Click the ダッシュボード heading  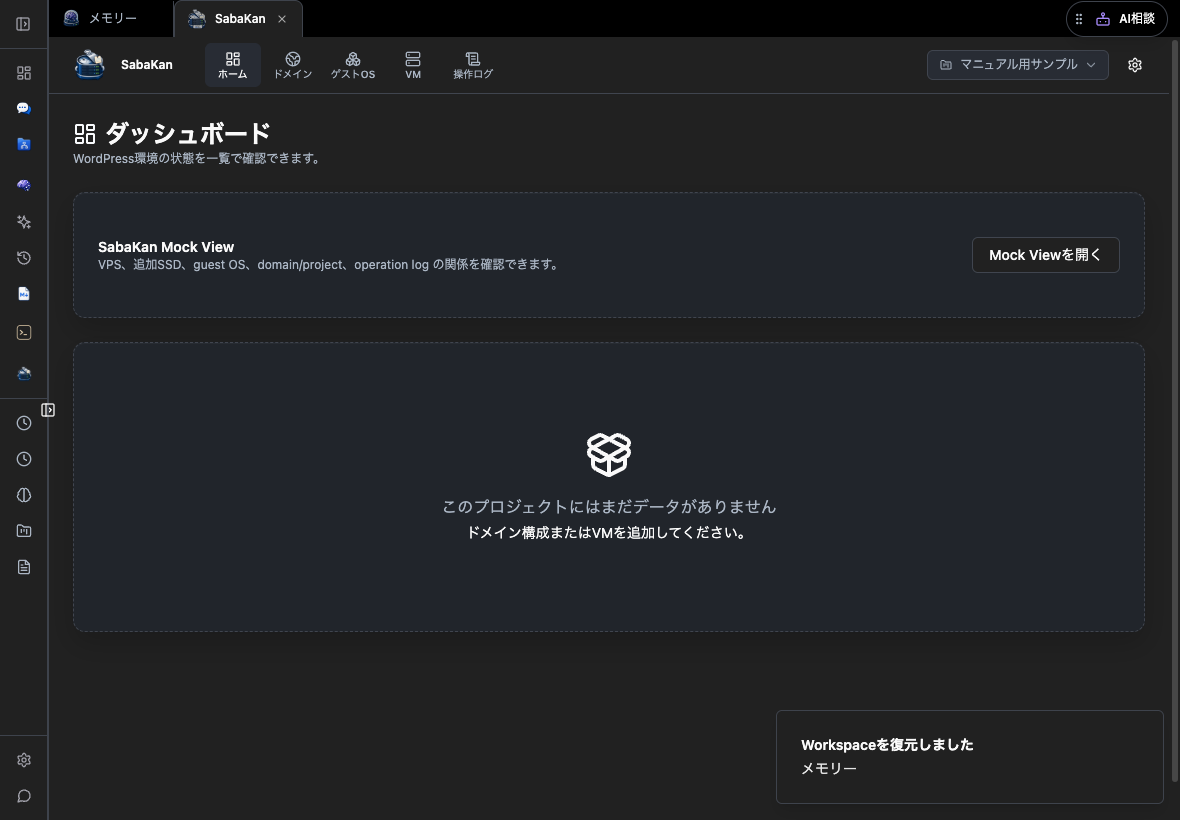[x=187, y=134]
